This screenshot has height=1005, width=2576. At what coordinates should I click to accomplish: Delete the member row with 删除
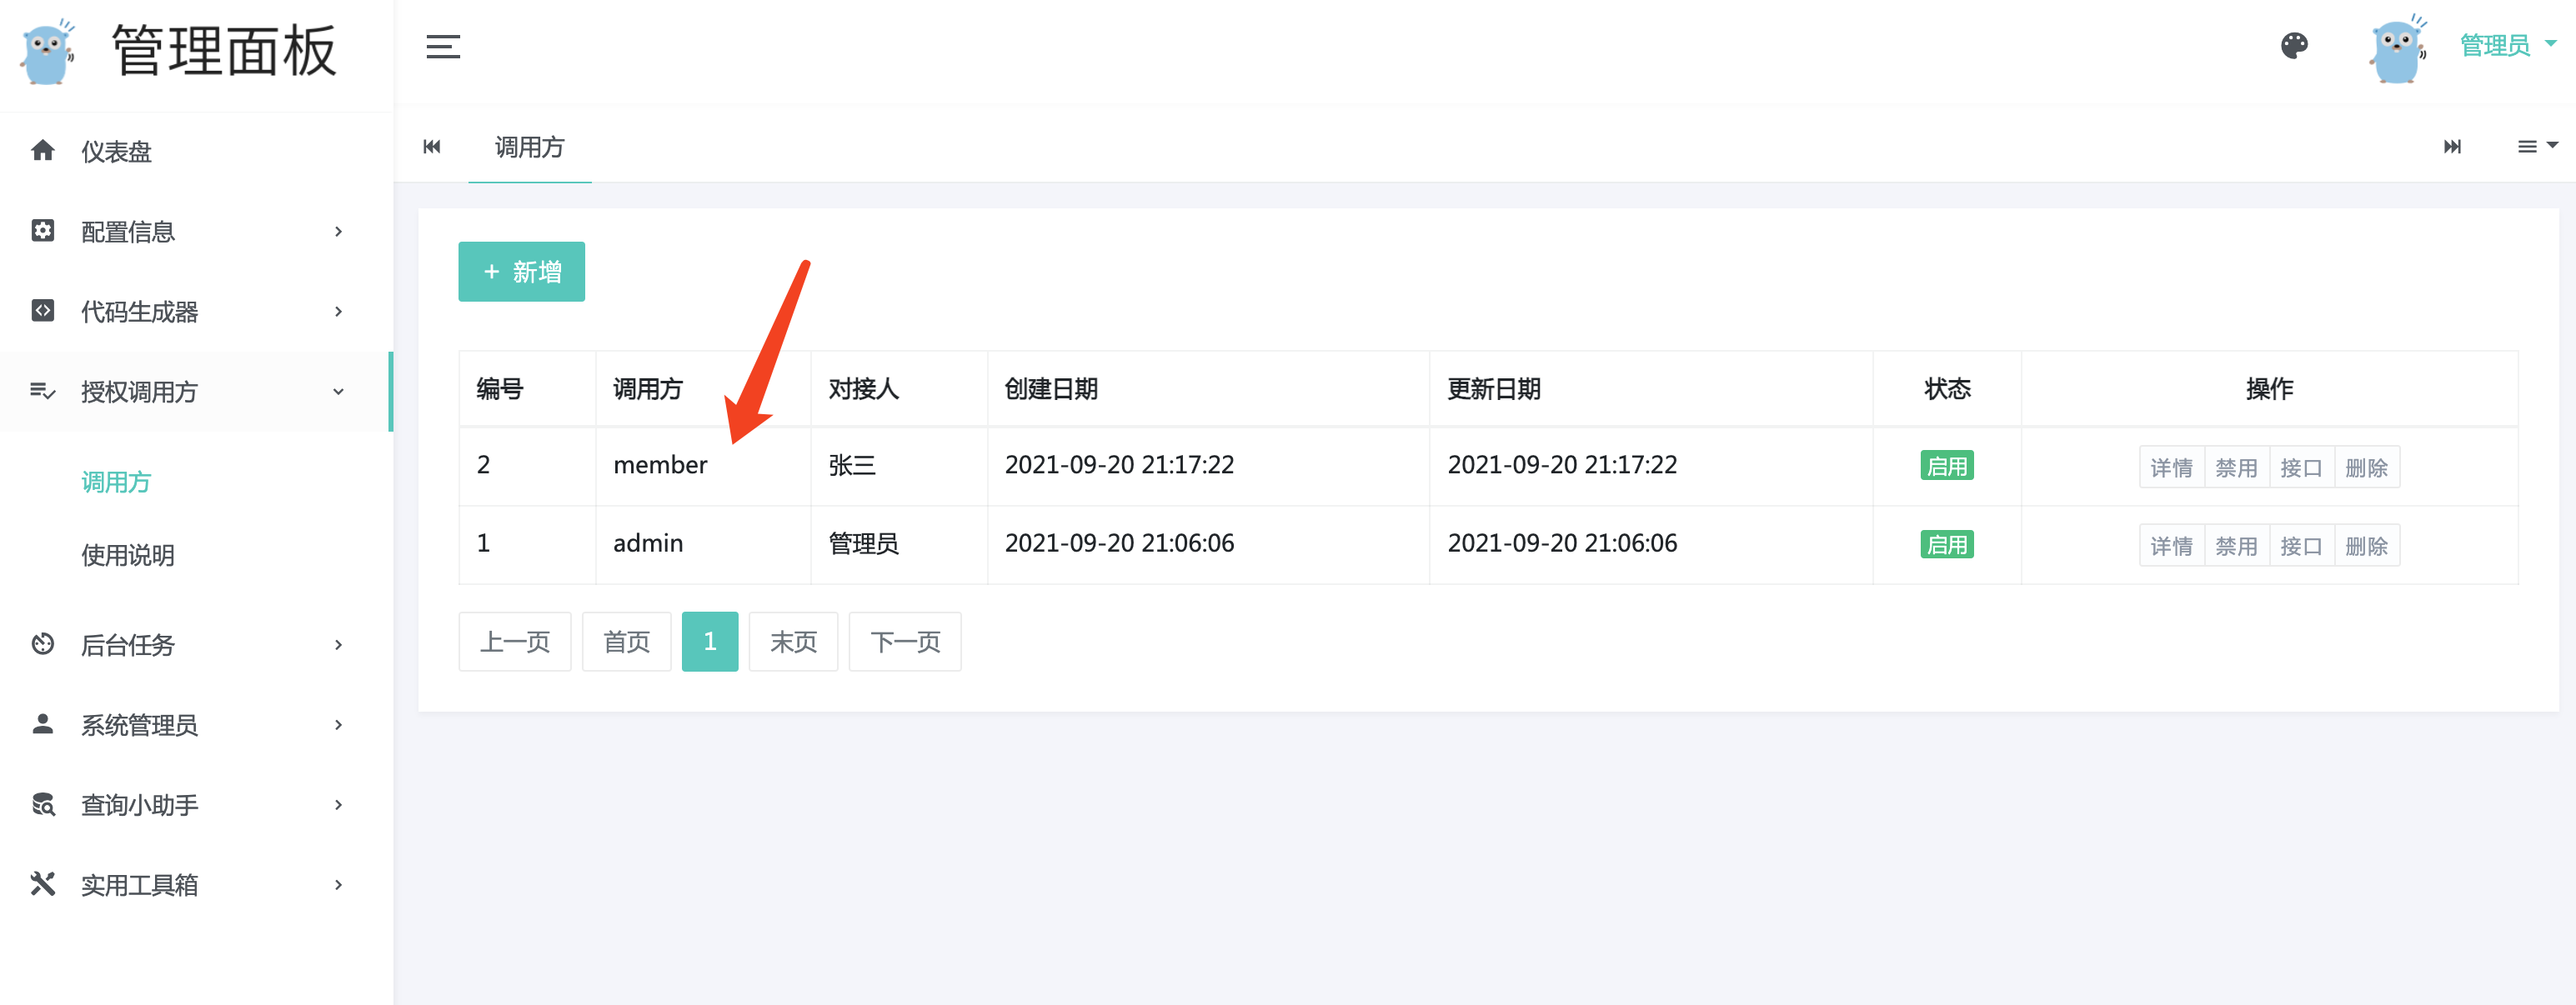[x=2366, y=467]
